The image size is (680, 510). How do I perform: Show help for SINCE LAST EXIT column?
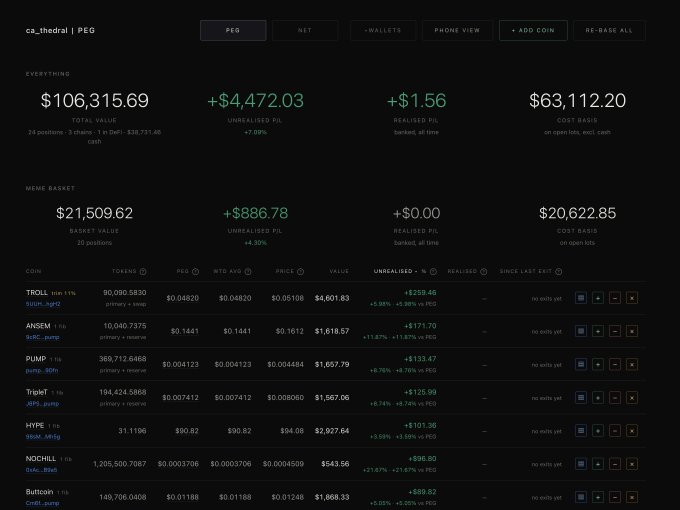coord(559,271)
